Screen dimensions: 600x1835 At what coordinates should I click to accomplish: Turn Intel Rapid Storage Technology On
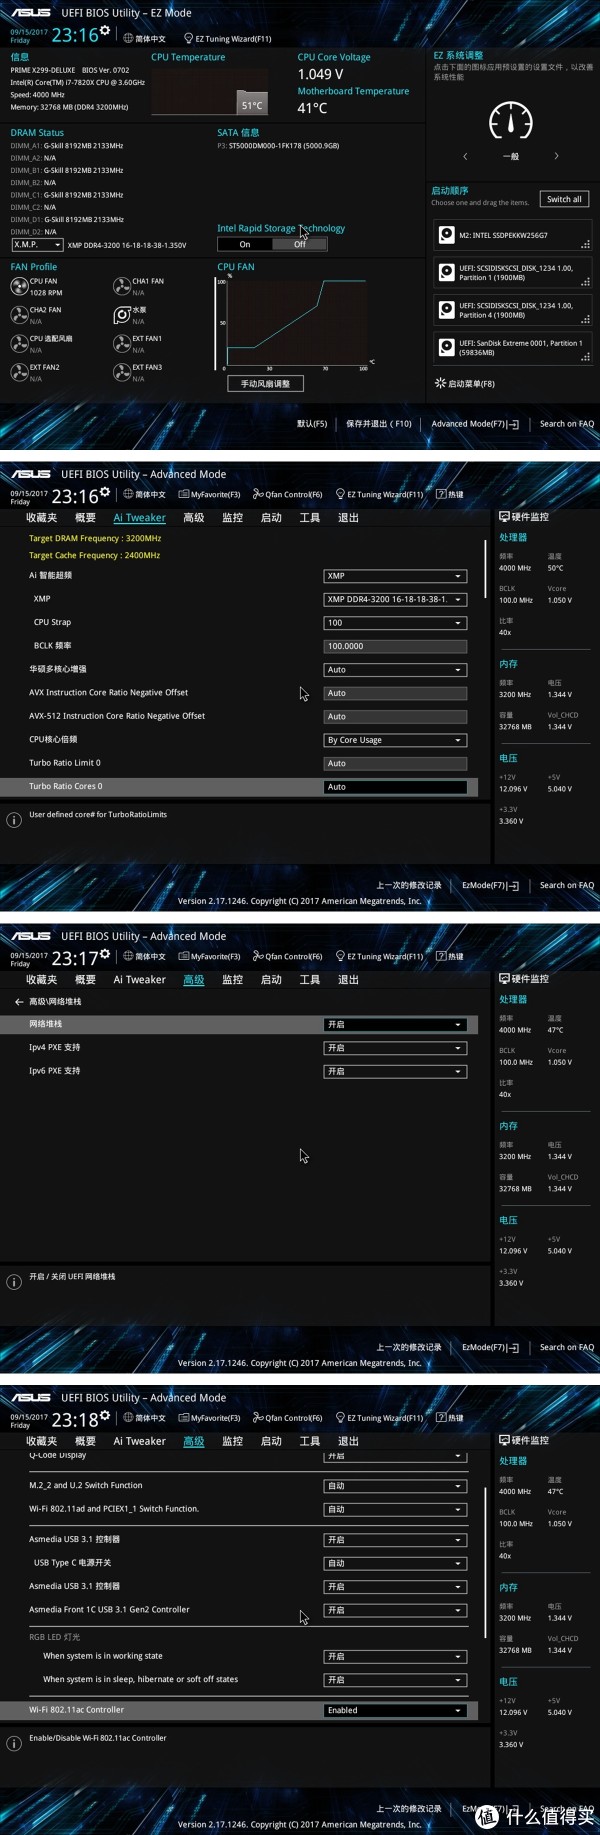coord(245,244)
